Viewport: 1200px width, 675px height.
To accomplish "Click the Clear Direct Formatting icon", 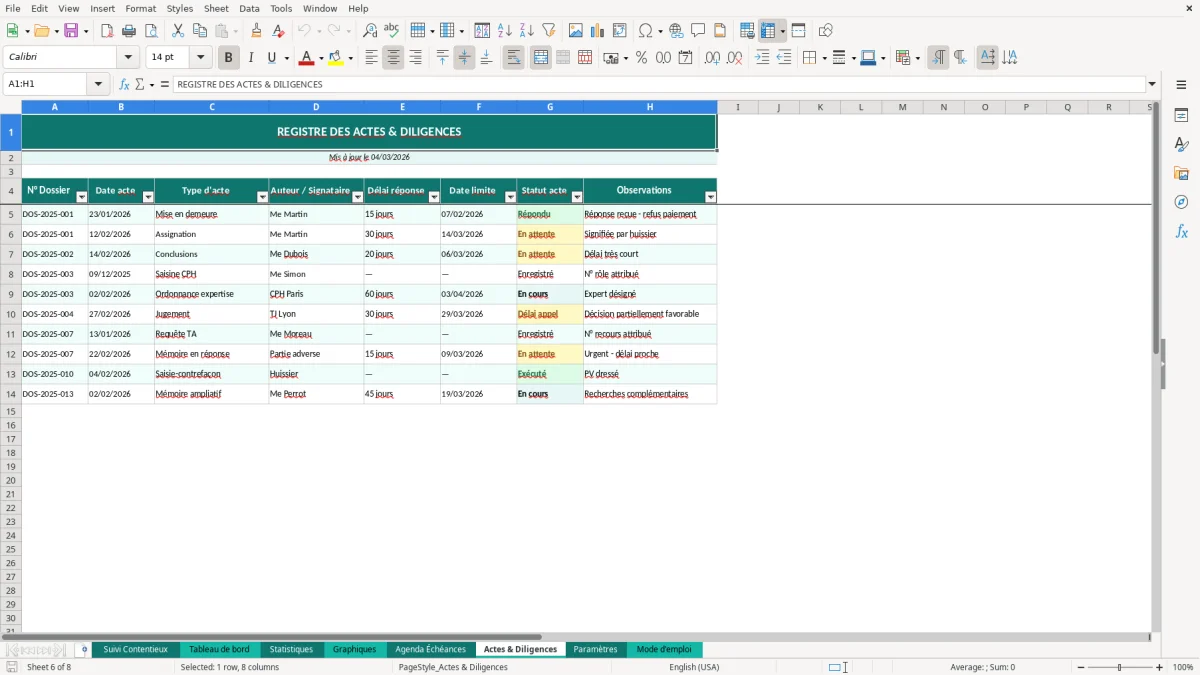I will point(279,31).
